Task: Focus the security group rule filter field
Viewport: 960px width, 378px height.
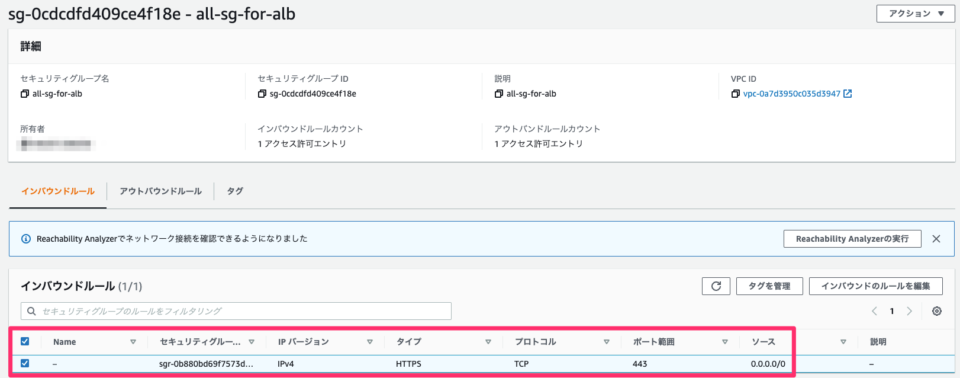Action: coord(236,311)
